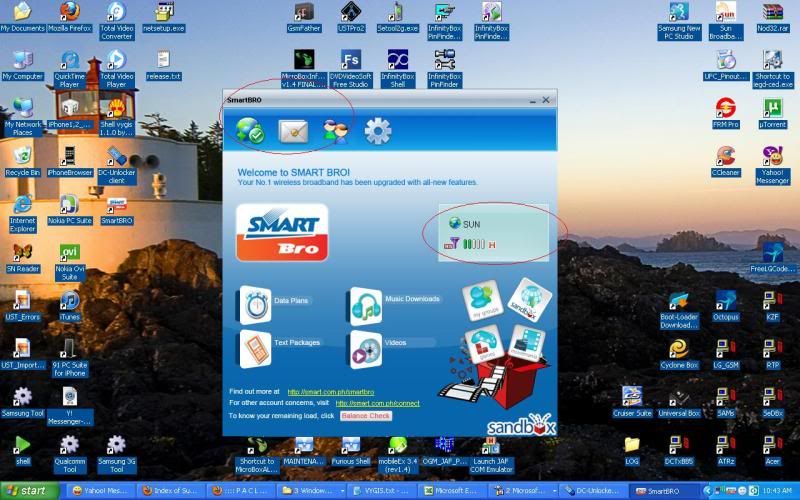Image resolution: width=800 pixels, height=500 pixels.
Task: Select the My Documents desktop icon
Action: pyautogui.click(x=23, y=18)
